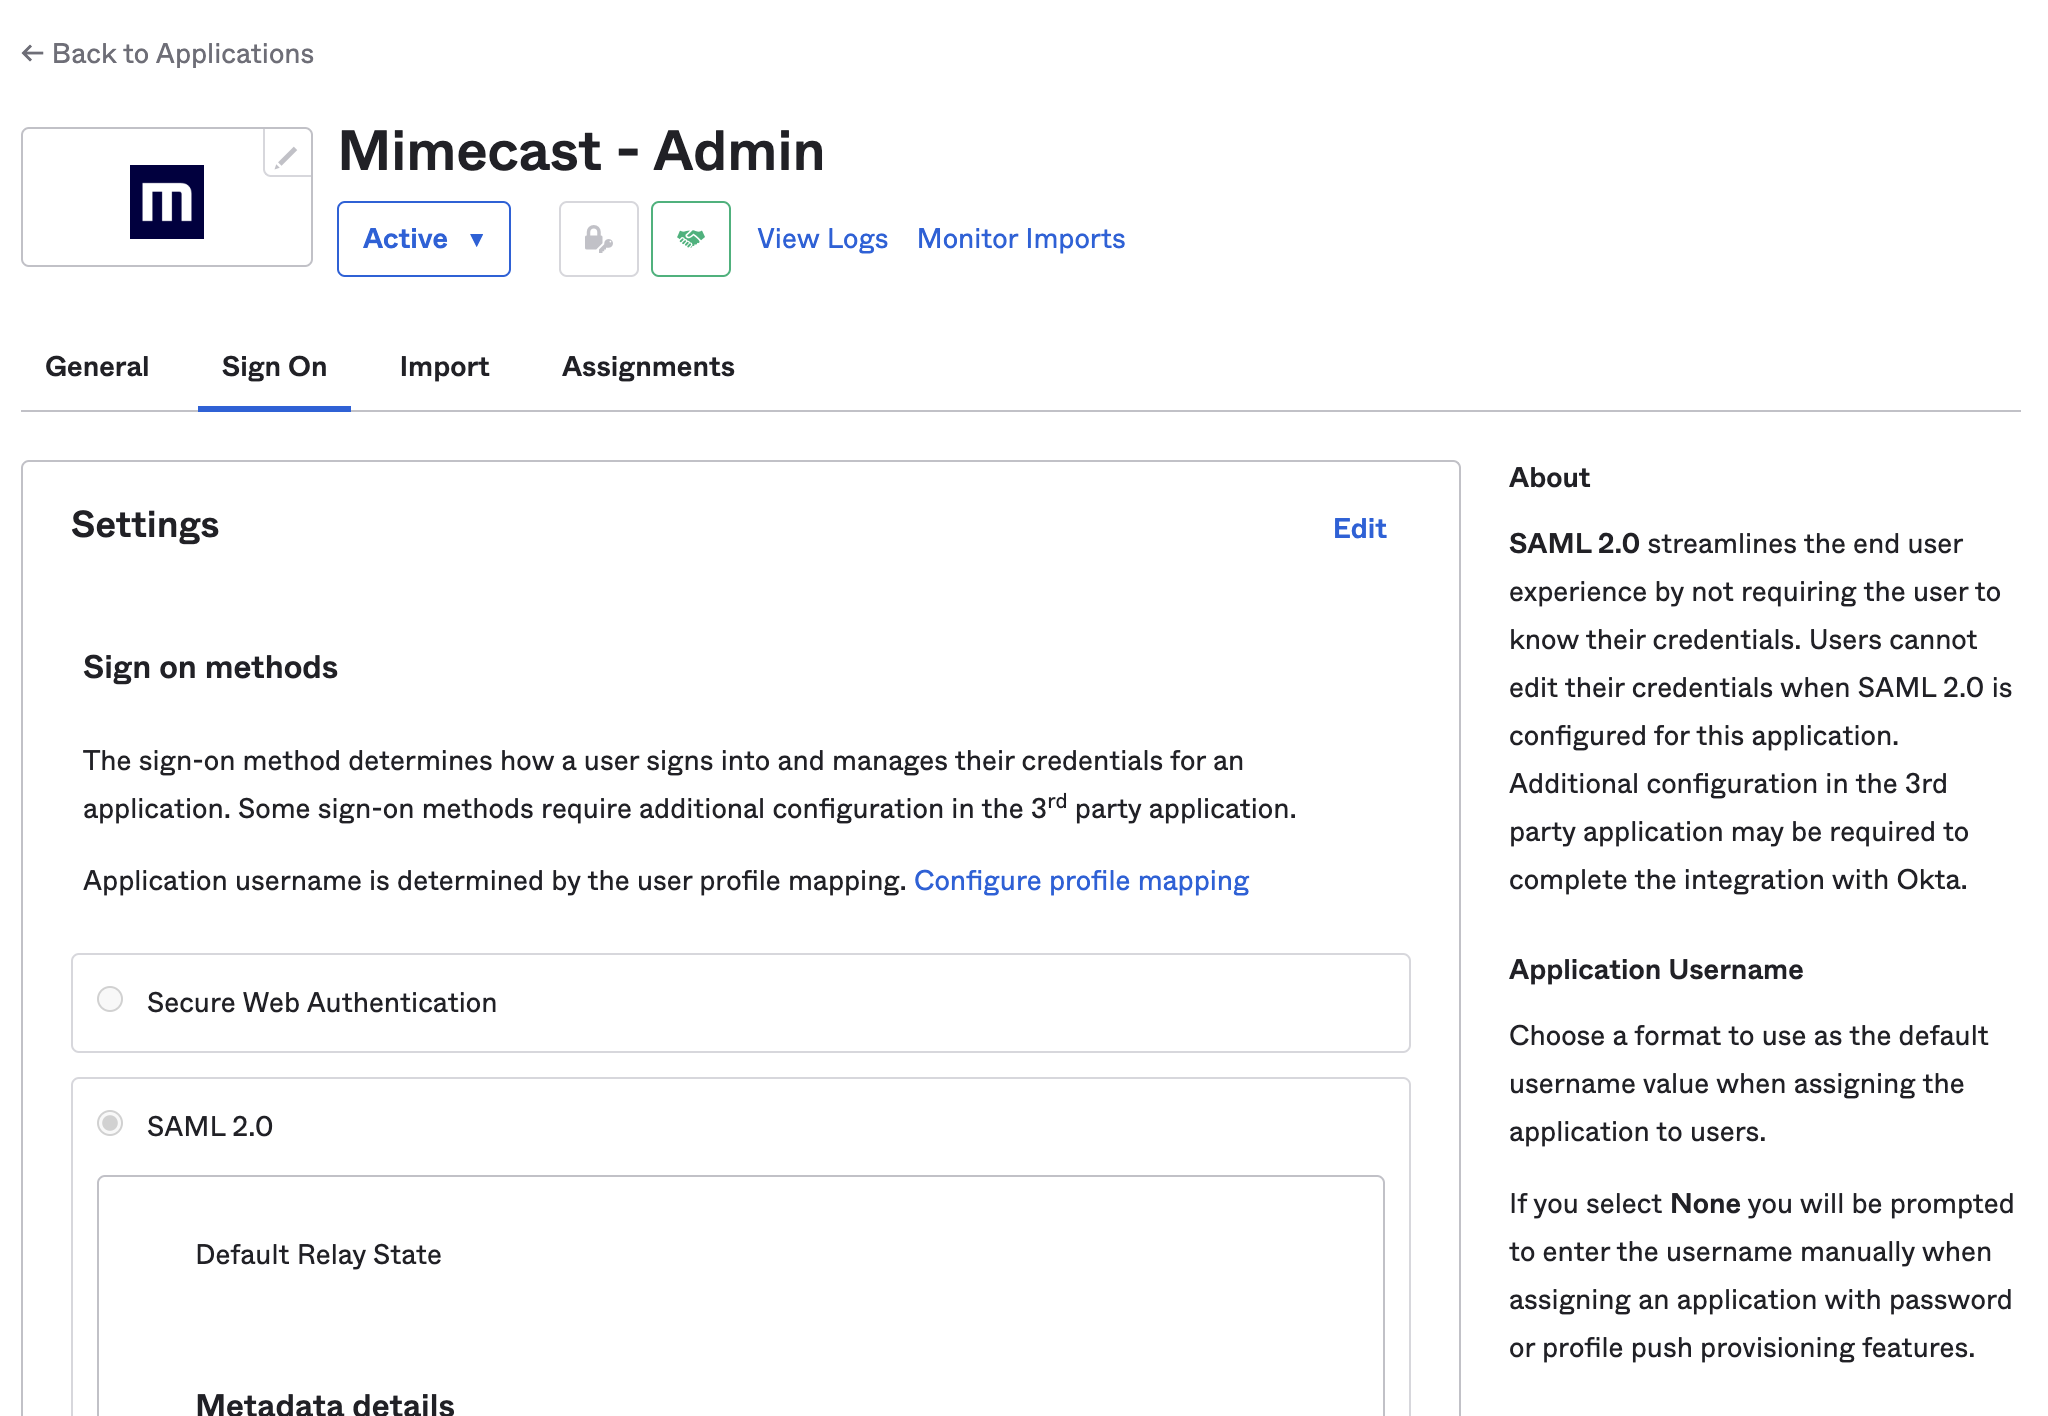
Task: Click the handshake/partner icon button
Action: coord(689,238)
